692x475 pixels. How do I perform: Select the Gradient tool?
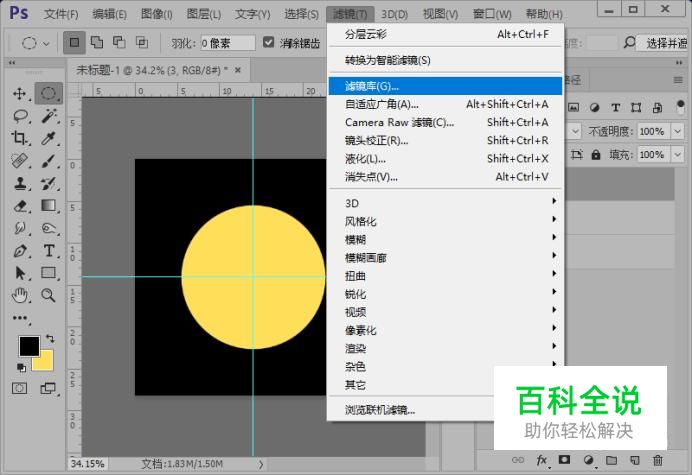click(49, 206)
